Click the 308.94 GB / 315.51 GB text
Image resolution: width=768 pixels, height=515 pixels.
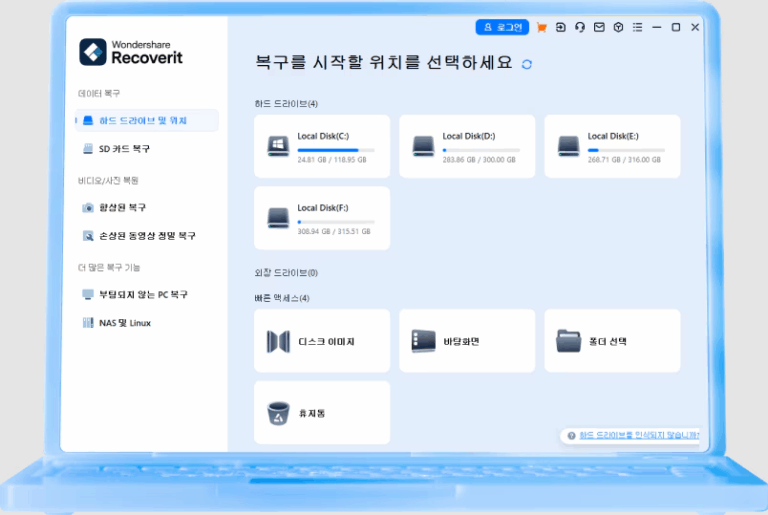coord(334,231)
